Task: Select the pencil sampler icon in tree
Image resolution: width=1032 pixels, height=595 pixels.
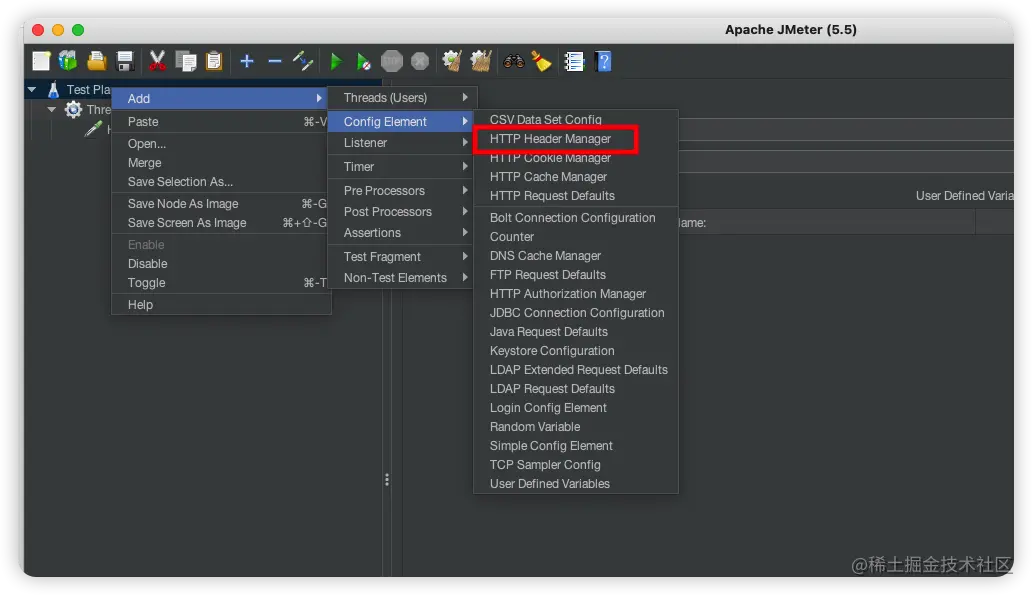Action: pyautogui.click(x=93, y=128)
